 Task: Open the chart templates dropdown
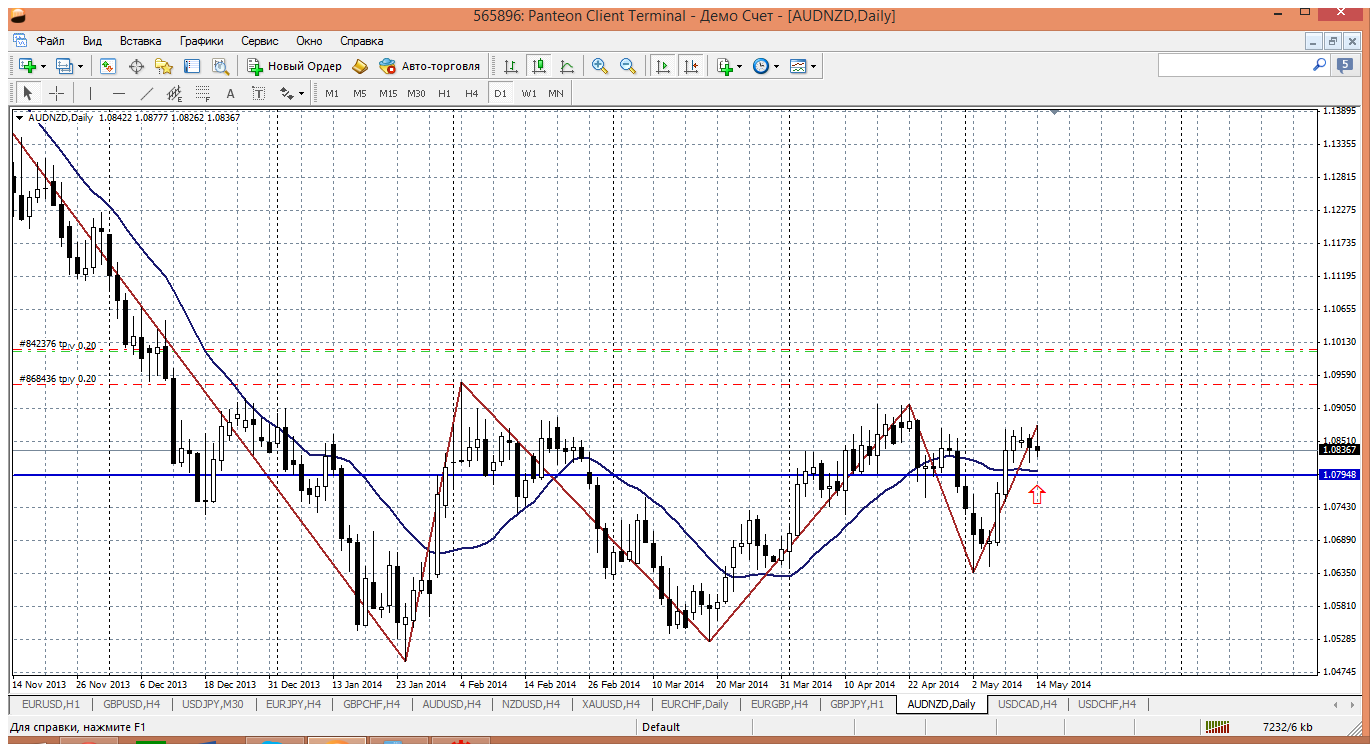click(814, 66)
